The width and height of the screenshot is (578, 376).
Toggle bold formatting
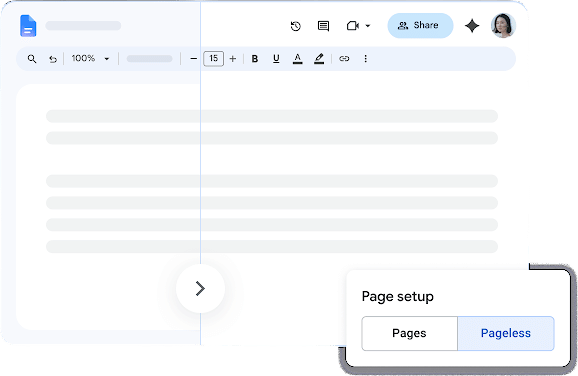point(255,59)
